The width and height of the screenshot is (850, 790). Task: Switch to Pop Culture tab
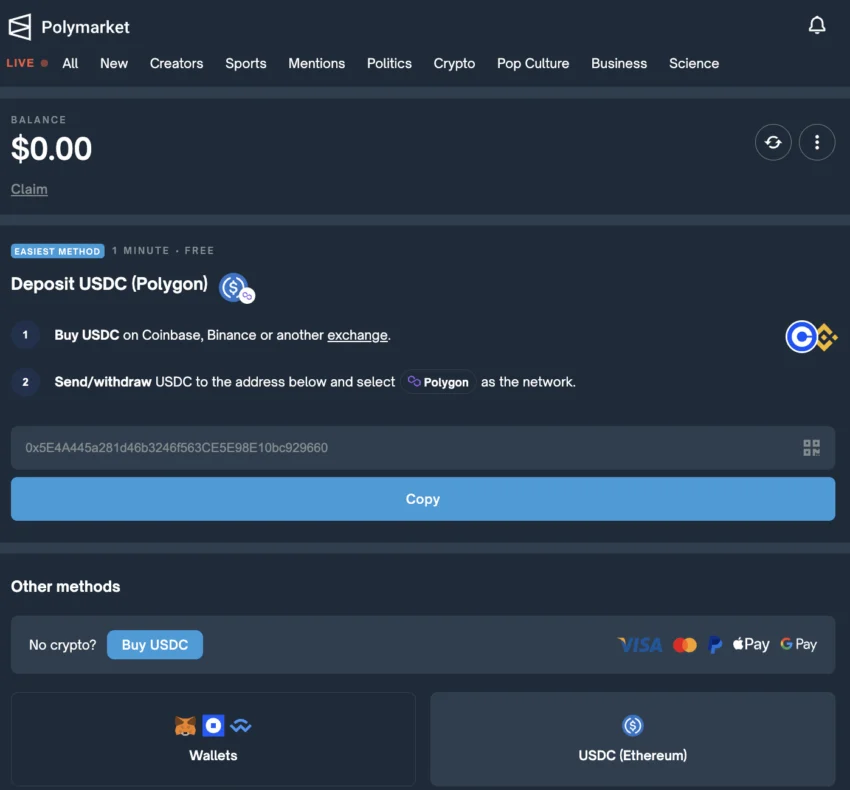coord(533,63)
